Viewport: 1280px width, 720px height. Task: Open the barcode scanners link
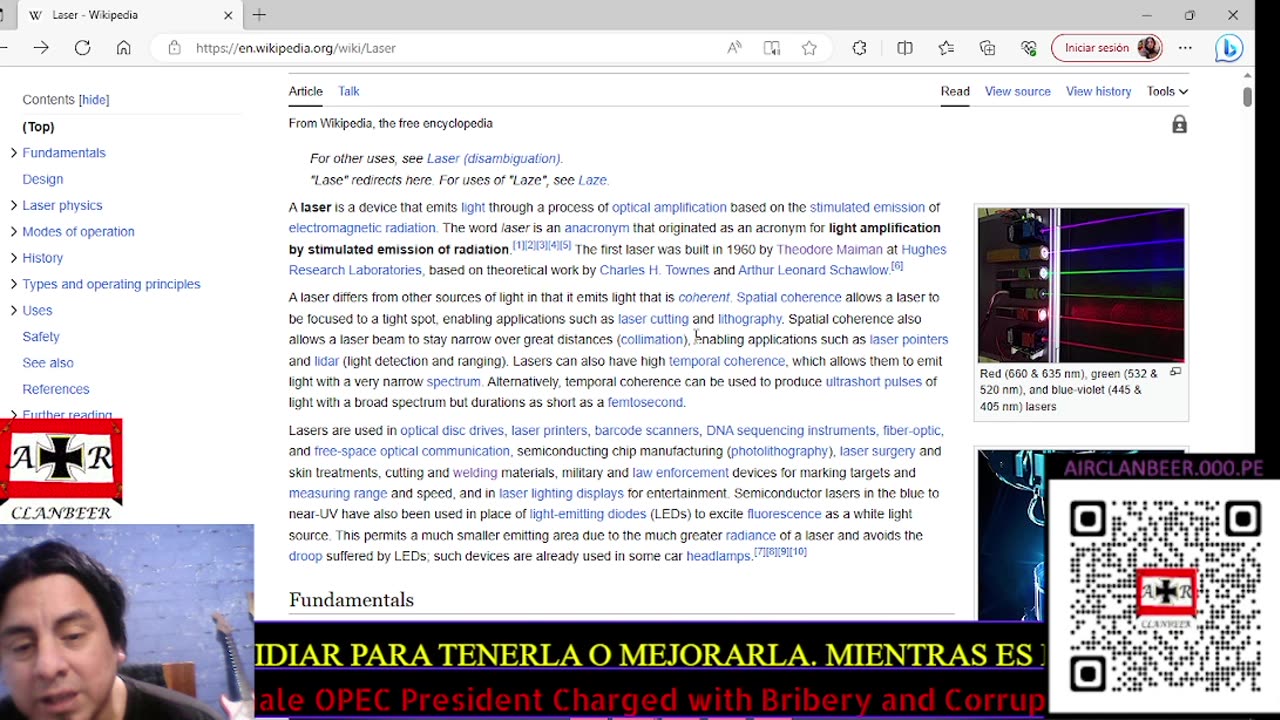pyautogui.click(x=646, y=430)
